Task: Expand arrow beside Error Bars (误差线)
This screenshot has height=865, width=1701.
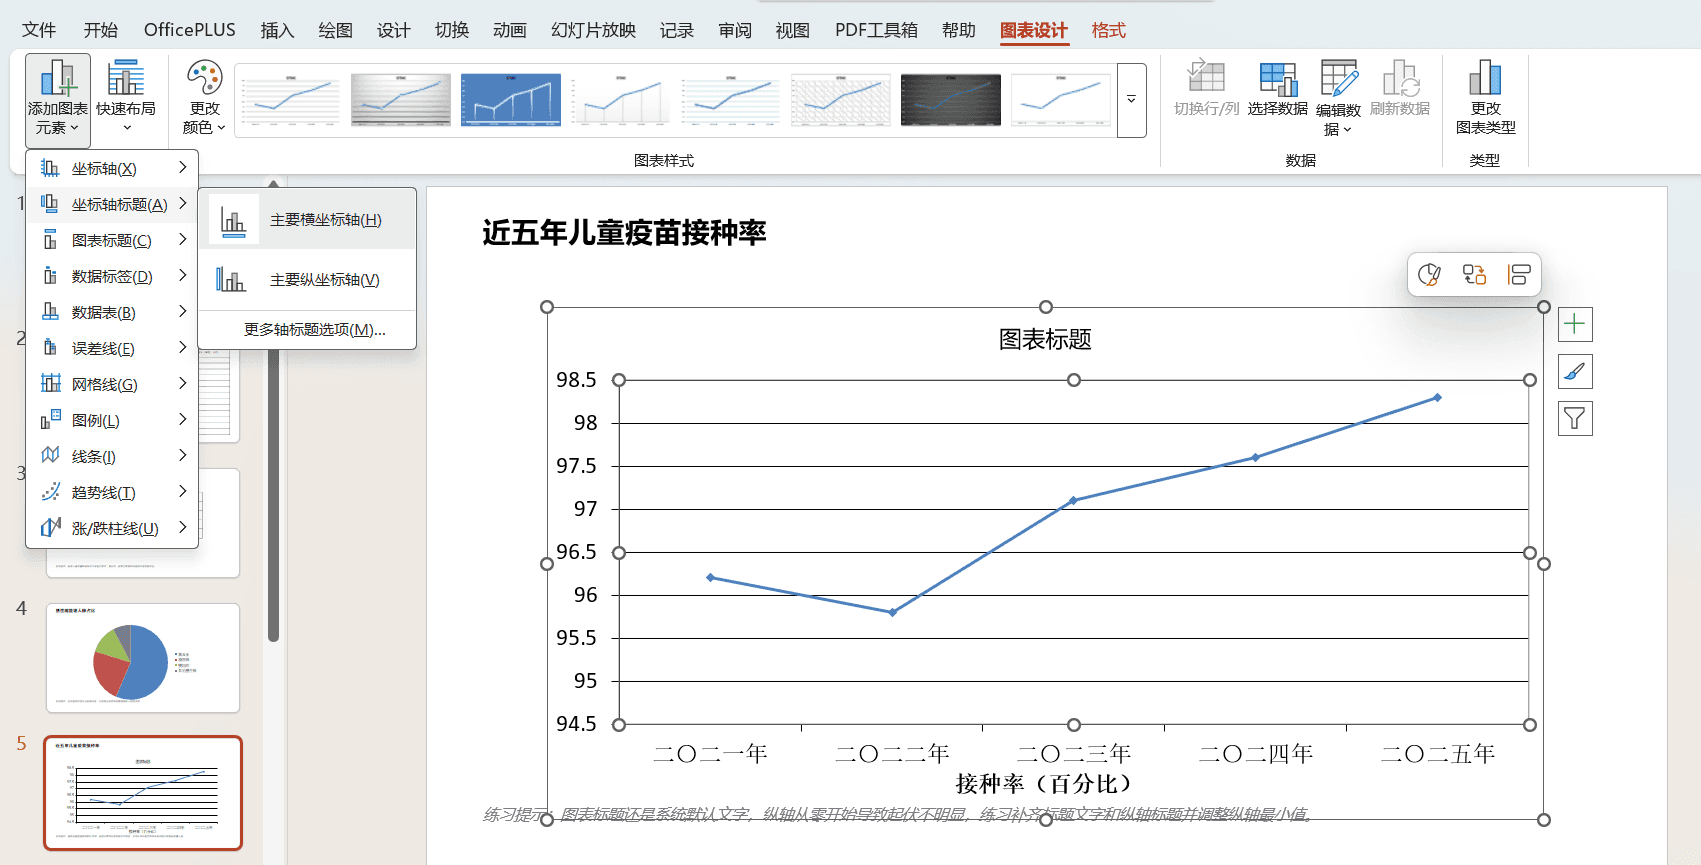Action: (x=183, y=348)
